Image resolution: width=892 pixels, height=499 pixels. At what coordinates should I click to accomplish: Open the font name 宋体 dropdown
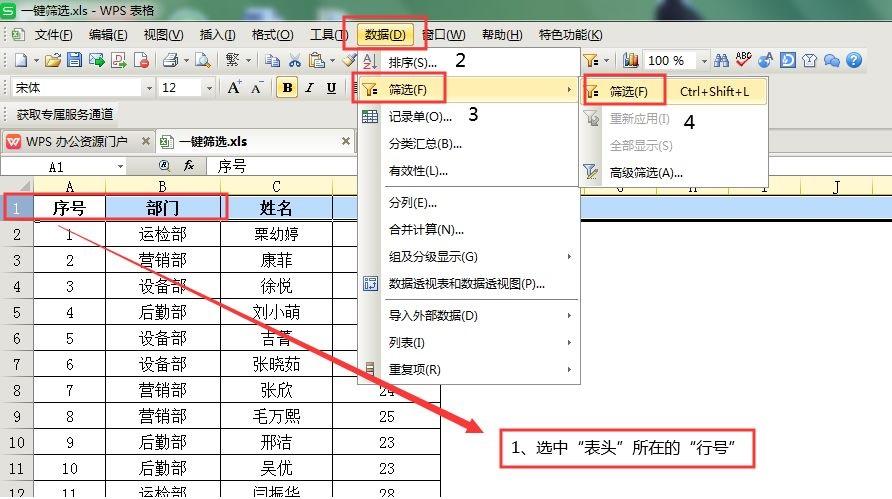click(149, 88)
